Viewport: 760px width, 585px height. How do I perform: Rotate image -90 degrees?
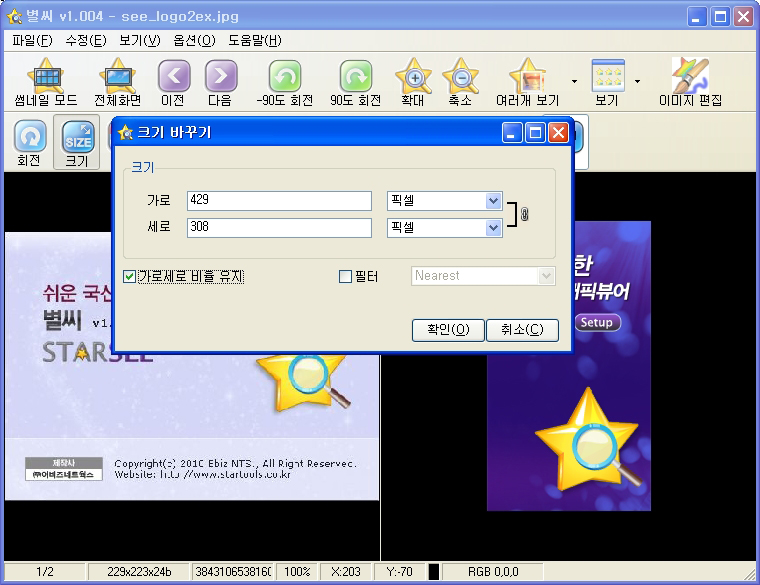point(285,81)
